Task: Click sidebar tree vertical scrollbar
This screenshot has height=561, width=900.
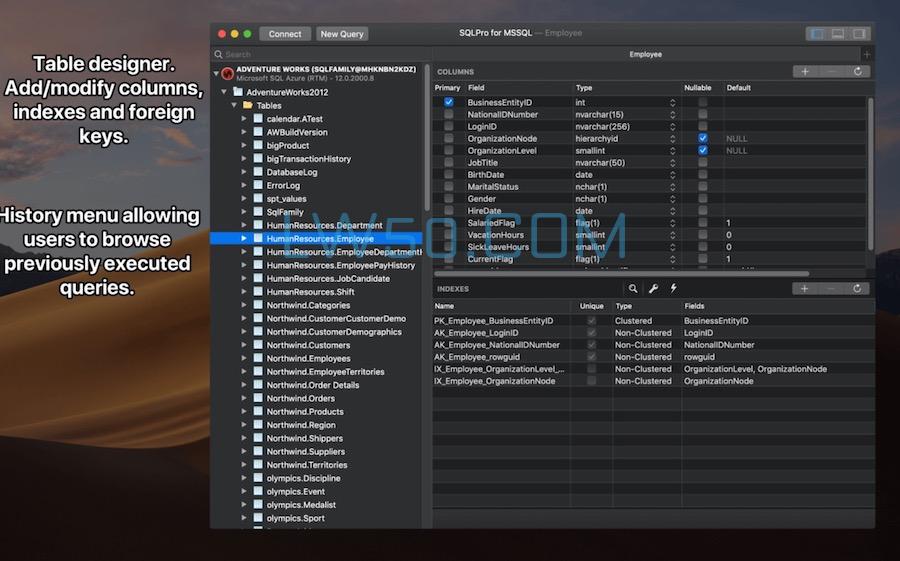Action: (426, 138)
